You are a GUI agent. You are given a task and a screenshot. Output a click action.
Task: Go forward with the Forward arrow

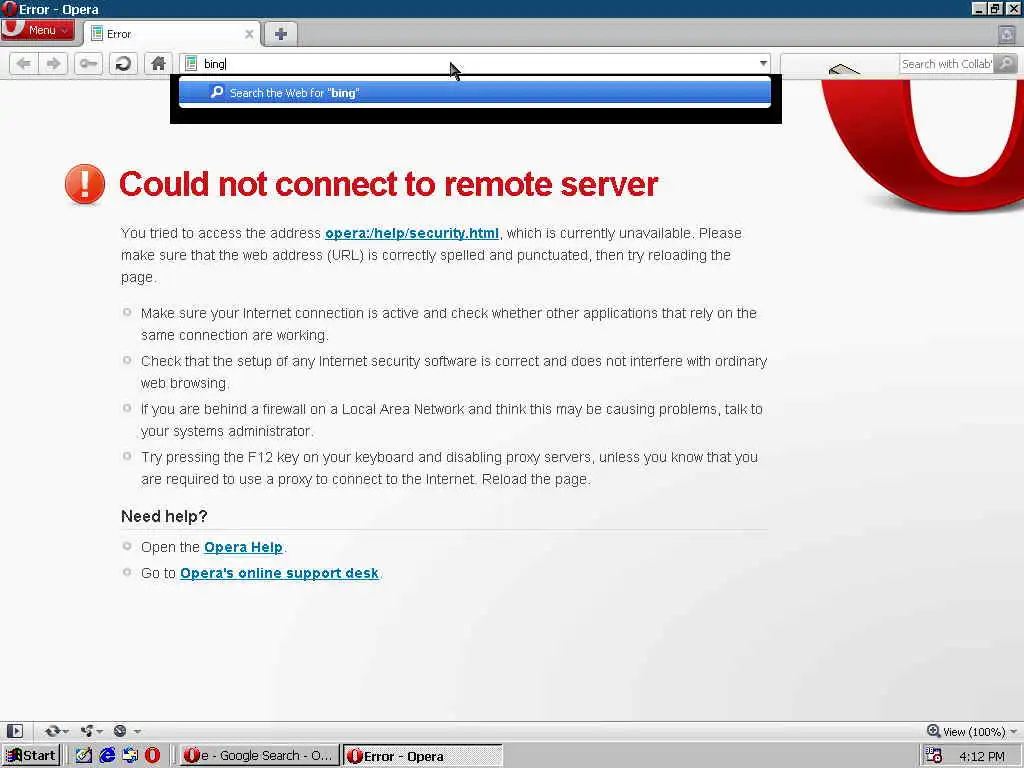click(x=53, y=63)
